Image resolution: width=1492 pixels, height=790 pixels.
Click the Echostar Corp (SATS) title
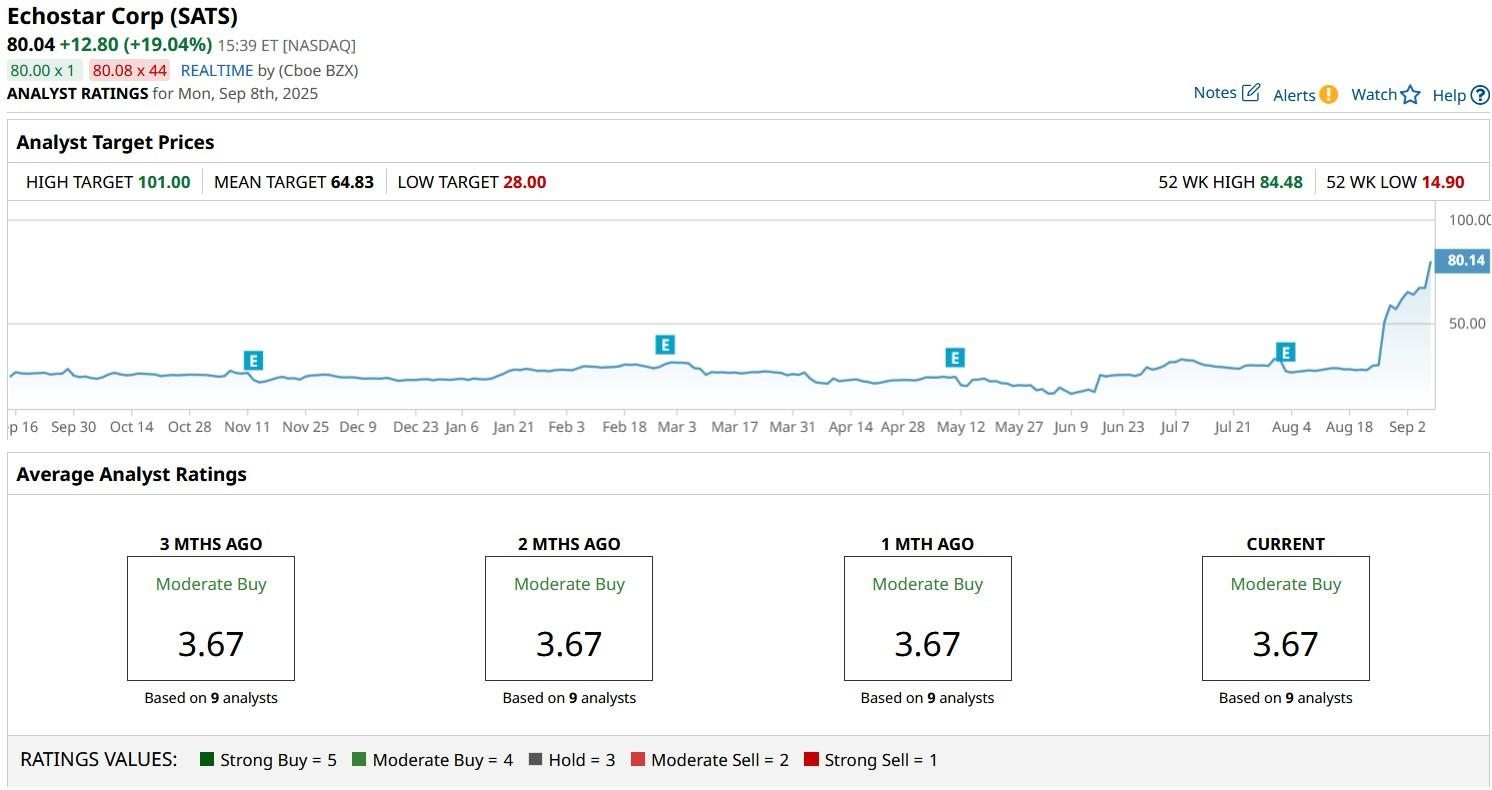pyautogui.click(x=122, y=17)
